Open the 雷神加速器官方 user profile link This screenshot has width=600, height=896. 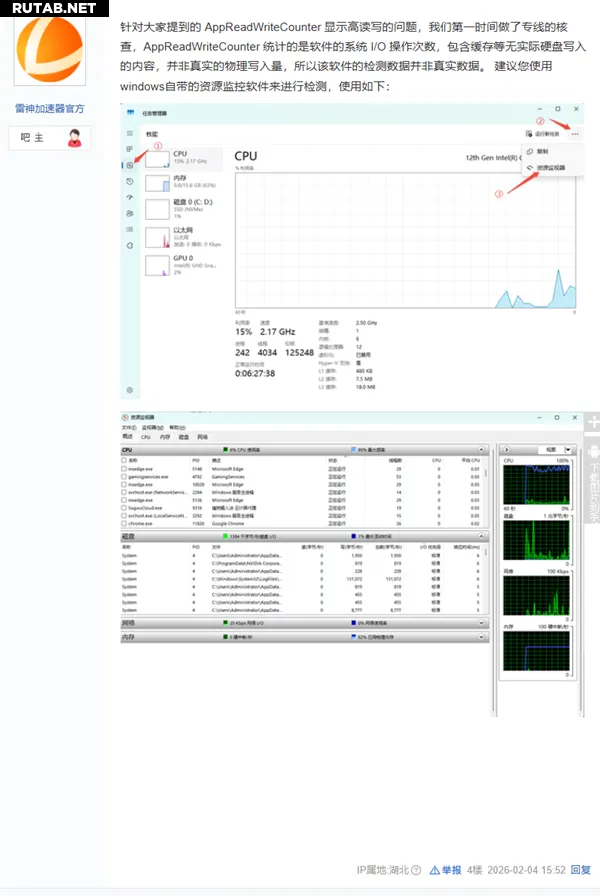pos(50,108)
